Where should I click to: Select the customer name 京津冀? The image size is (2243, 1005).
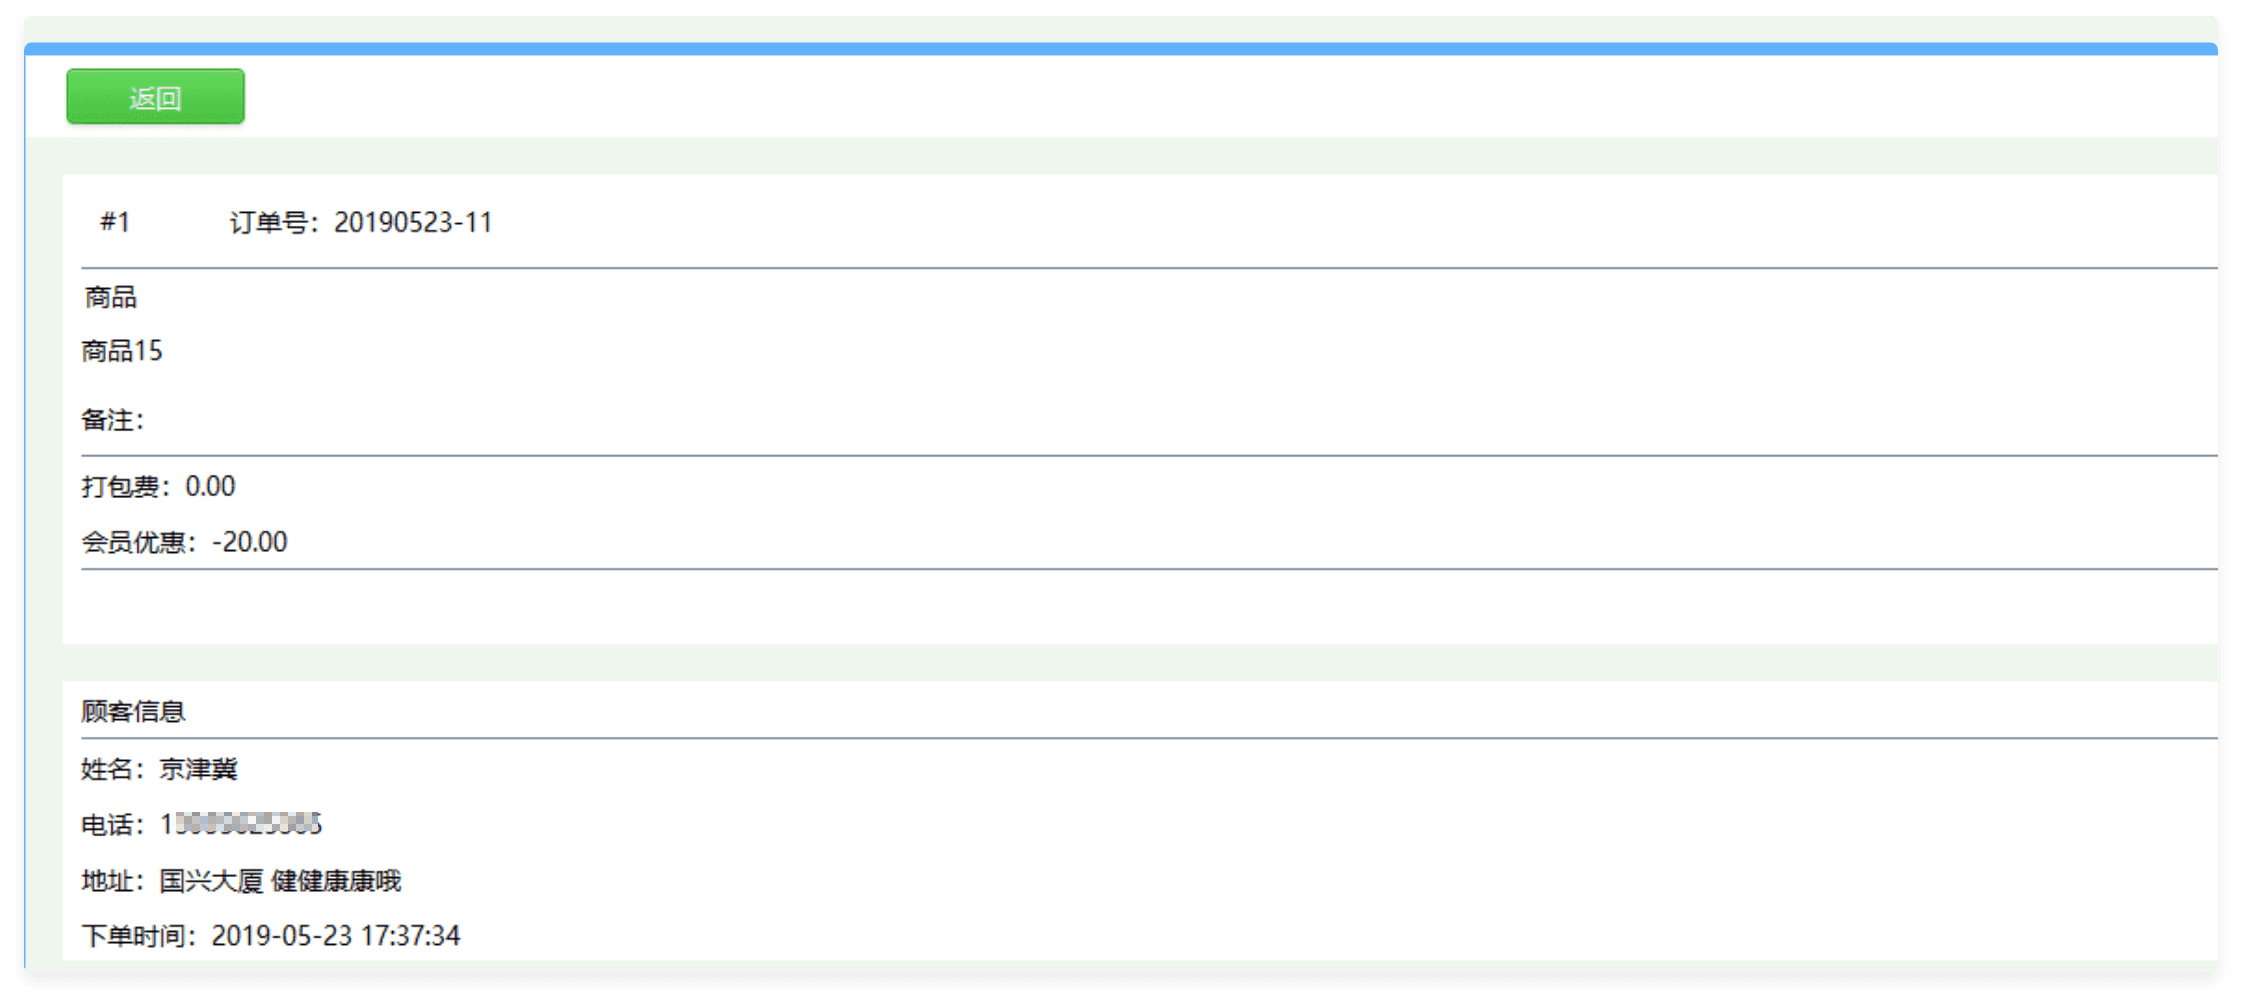point(198,769)
